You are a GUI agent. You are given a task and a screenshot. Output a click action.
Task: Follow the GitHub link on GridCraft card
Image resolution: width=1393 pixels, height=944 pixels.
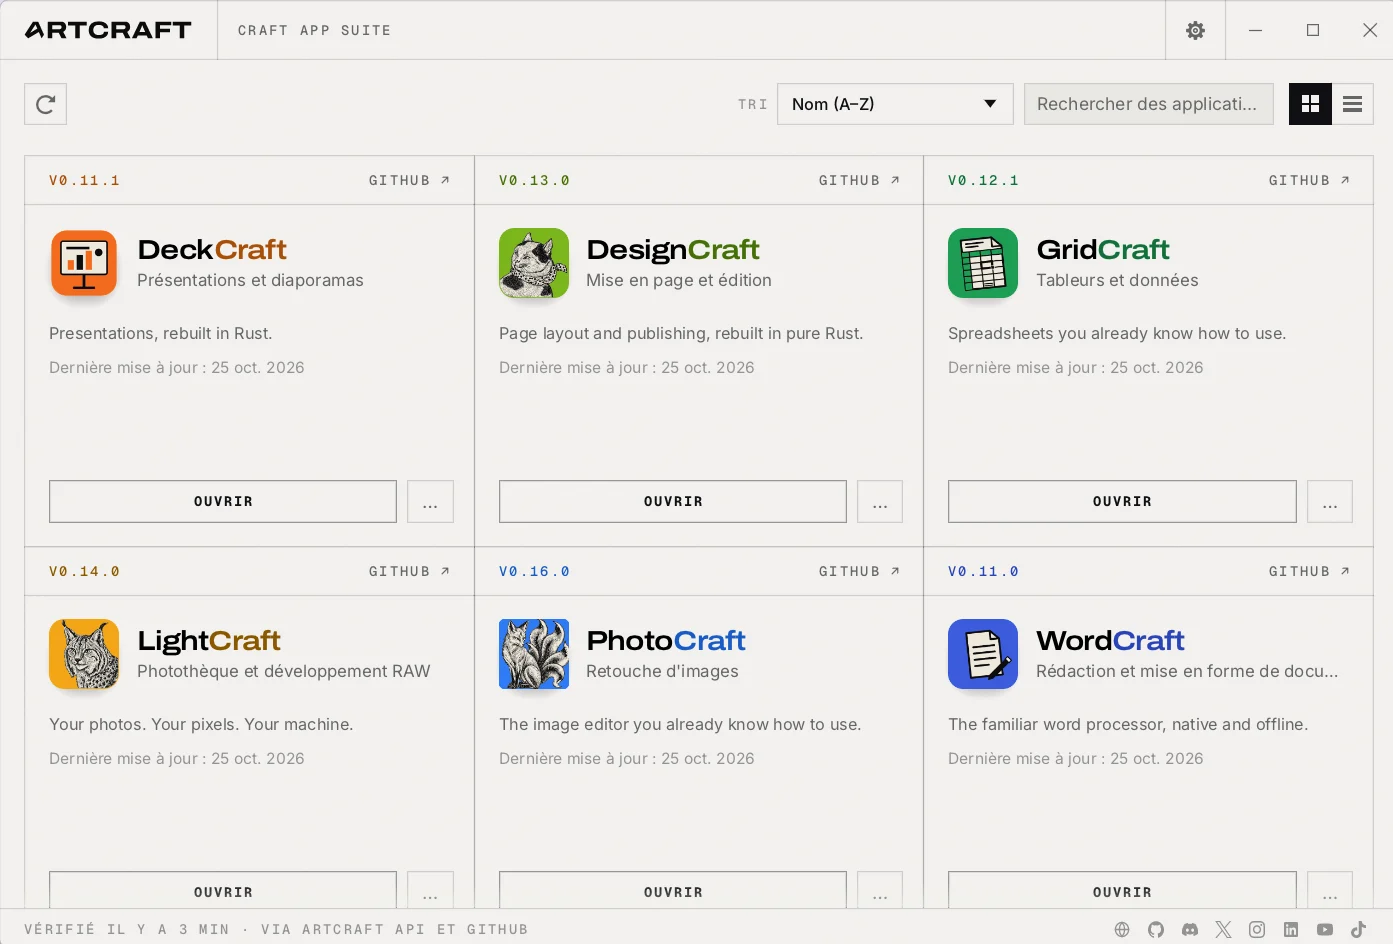(1309, 181)
